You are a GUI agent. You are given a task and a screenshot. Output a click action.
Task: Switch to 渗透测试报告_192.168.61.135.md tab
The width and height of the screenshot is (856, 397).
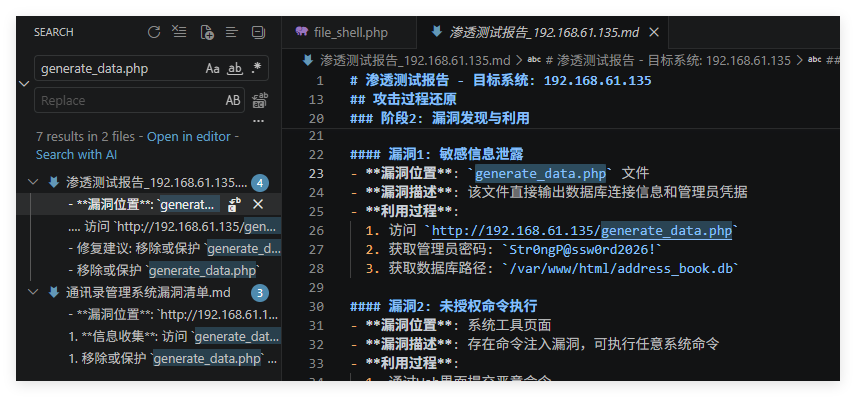543,32
